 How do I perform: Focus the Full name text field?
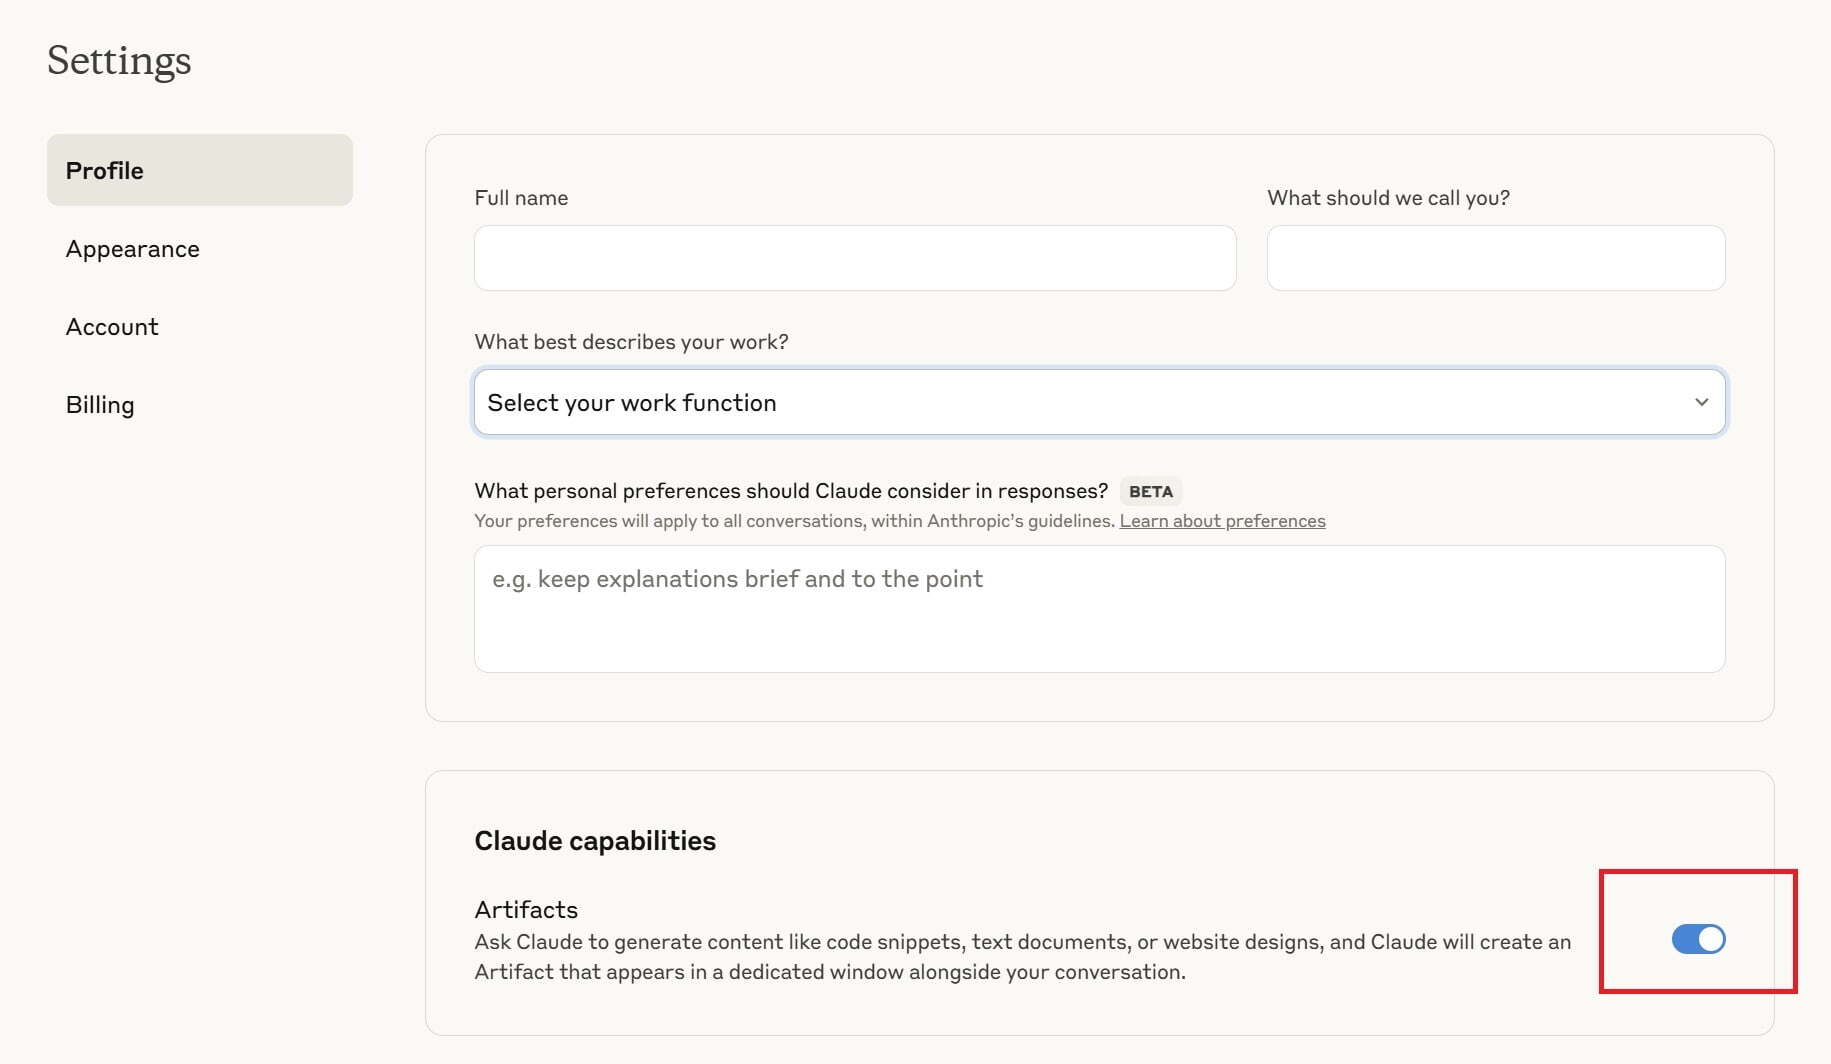click(855, 258)
